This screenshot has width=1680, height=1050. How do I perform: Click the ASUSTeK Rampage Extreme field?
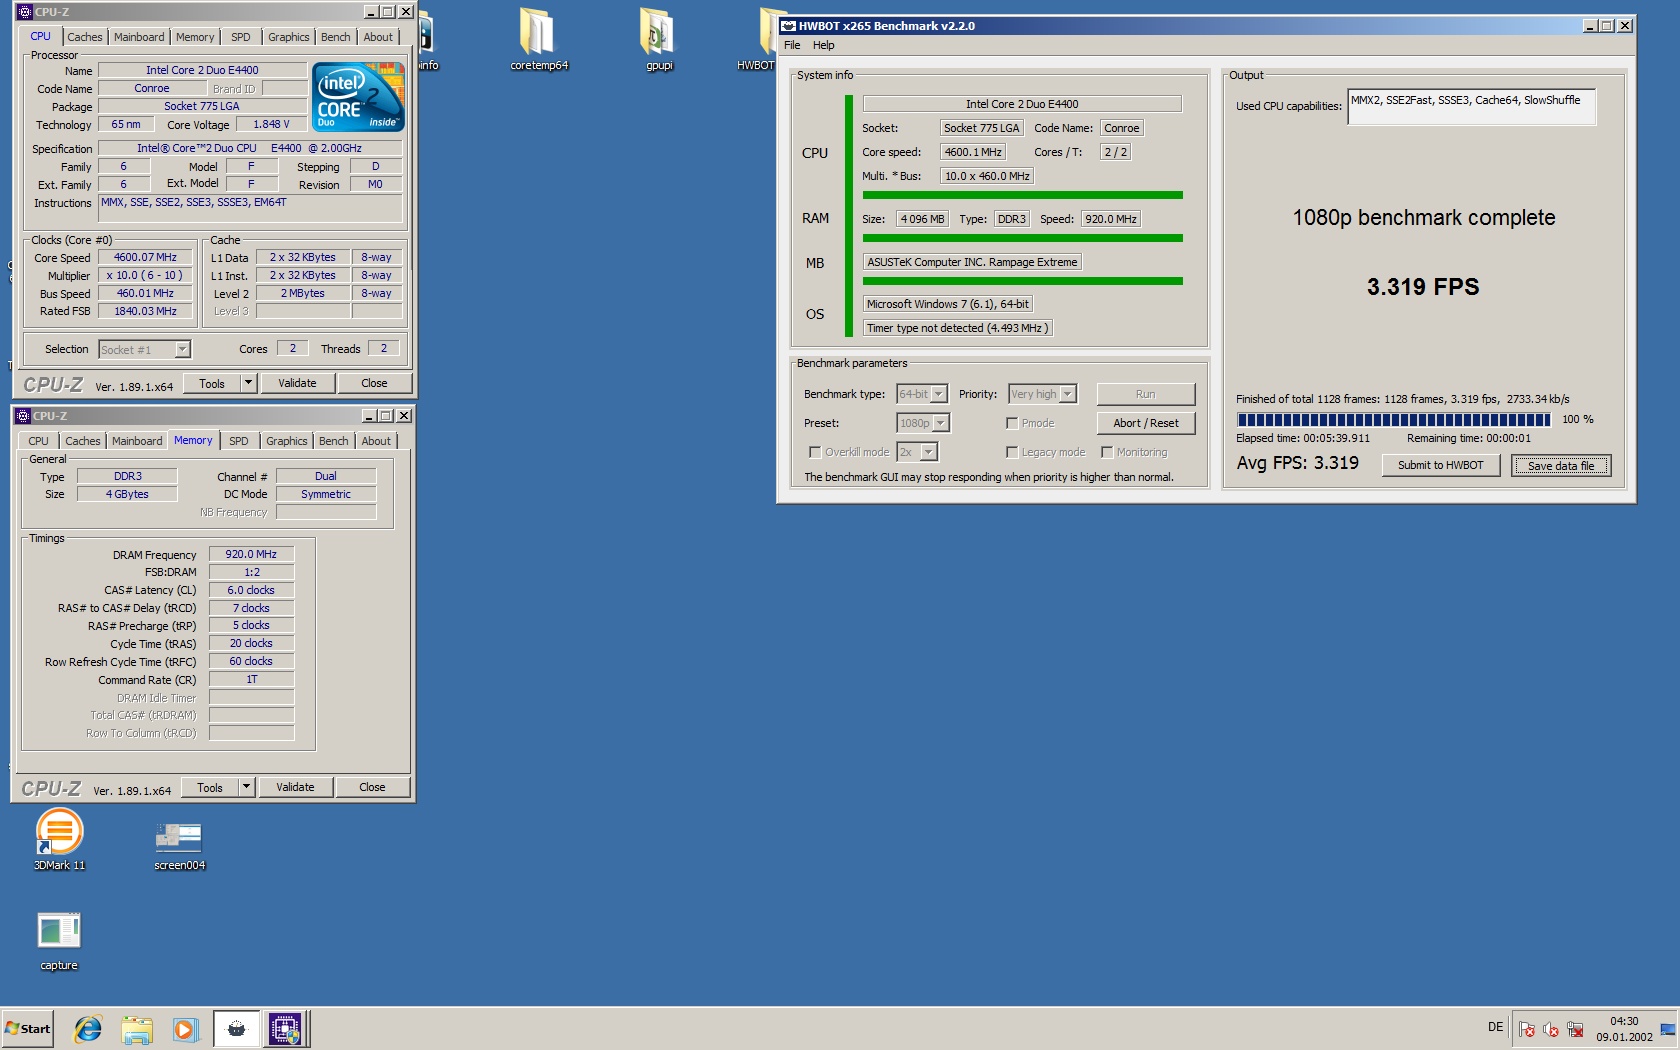[x=972, y=262]
